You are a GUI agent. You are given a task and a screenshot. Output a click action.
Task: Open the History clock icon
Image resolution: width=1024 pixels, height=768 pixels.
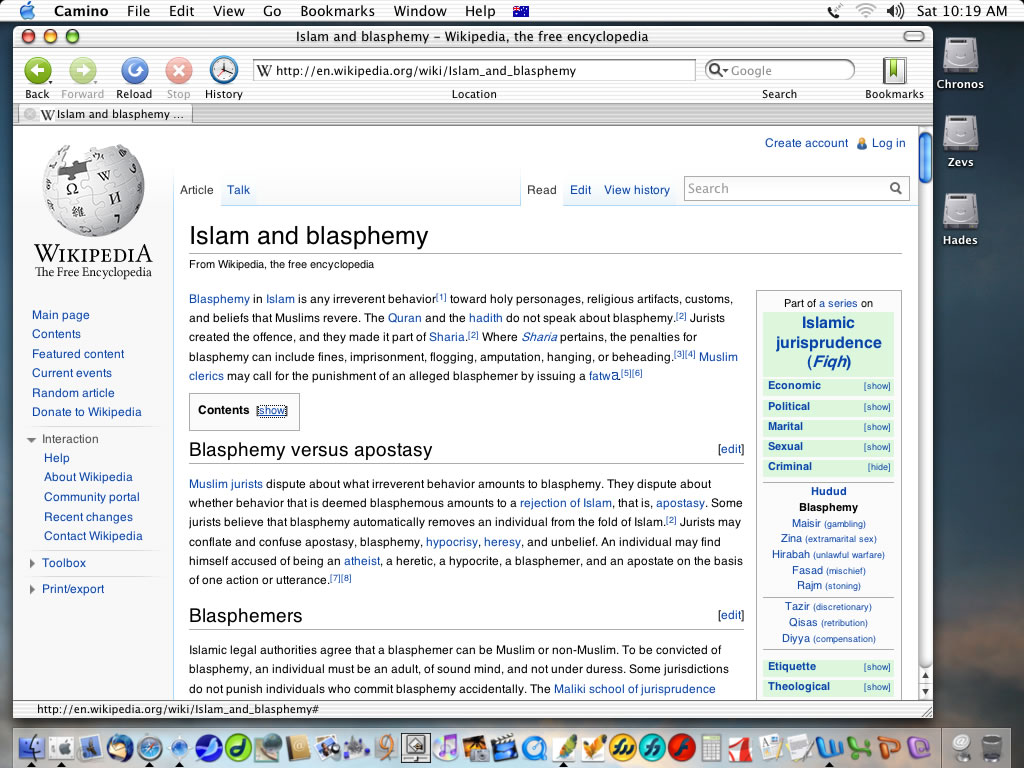[x=223, y=71]
